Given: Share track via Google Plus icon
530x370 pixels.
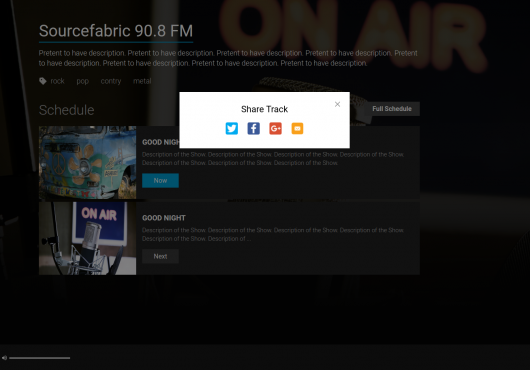Looking at the screenshot, I should (275, 128).
